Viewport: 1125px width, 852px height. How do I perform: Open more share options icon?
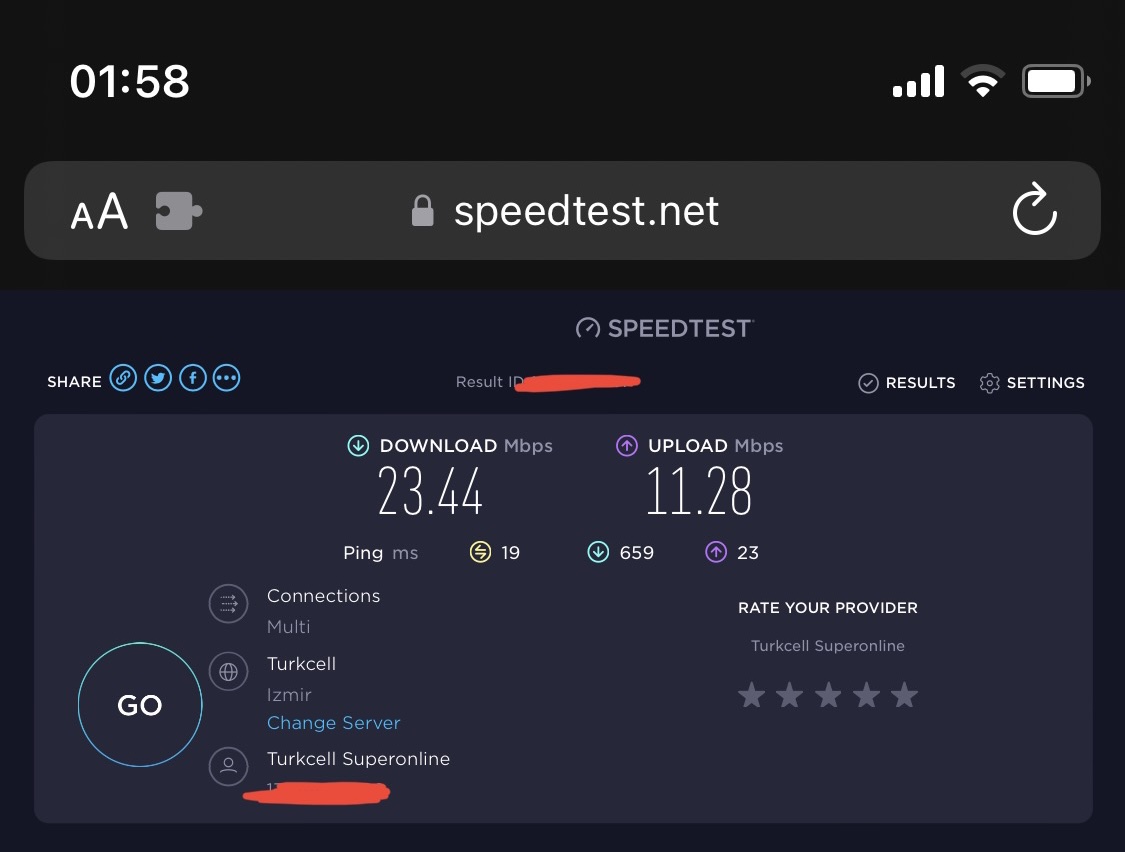[x=227, y=378]
